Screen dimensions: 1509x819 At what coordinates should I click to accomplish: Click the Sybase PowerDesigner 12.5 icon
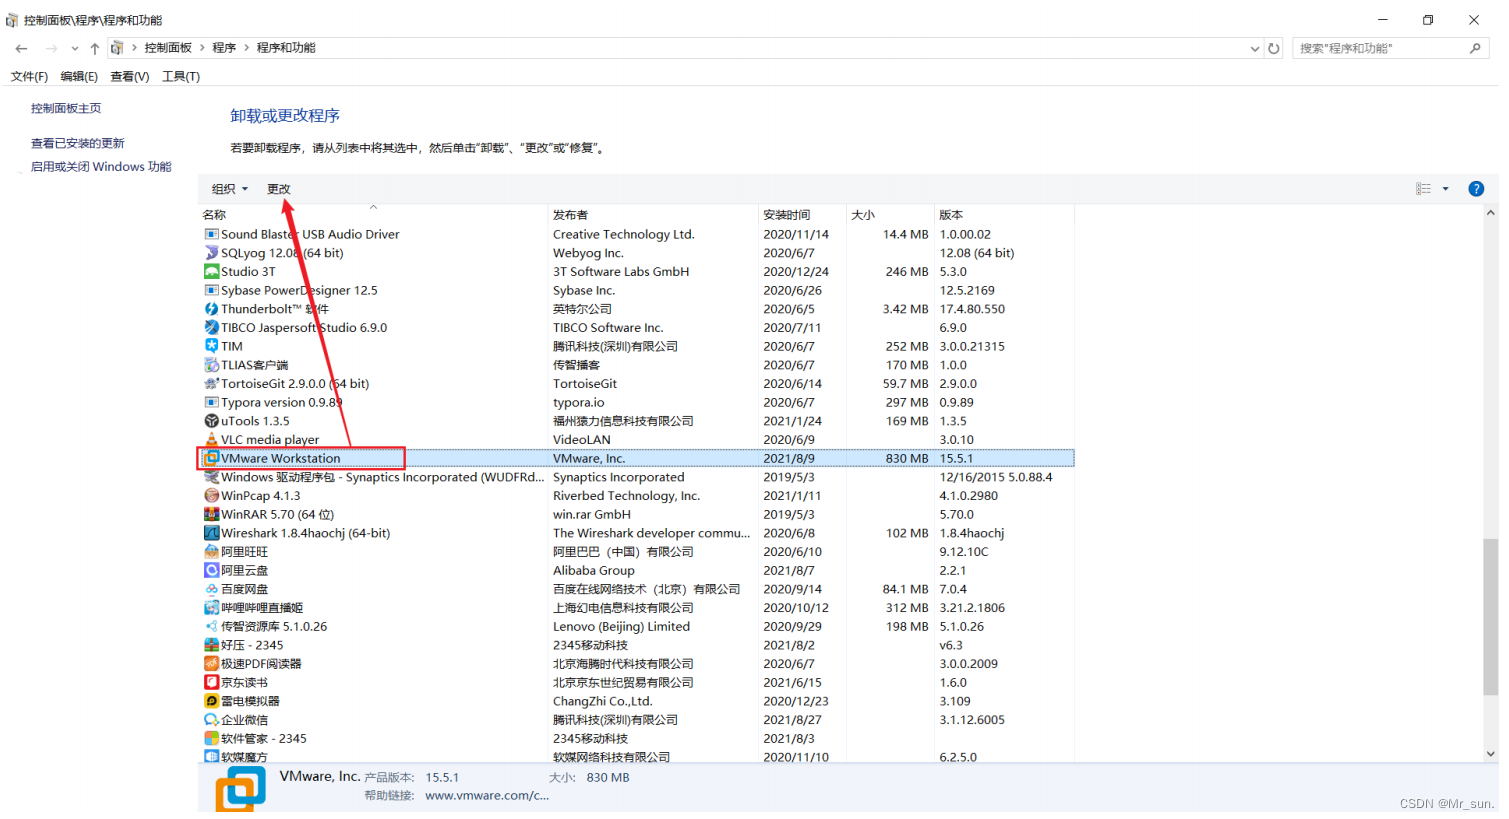[211, 290]
